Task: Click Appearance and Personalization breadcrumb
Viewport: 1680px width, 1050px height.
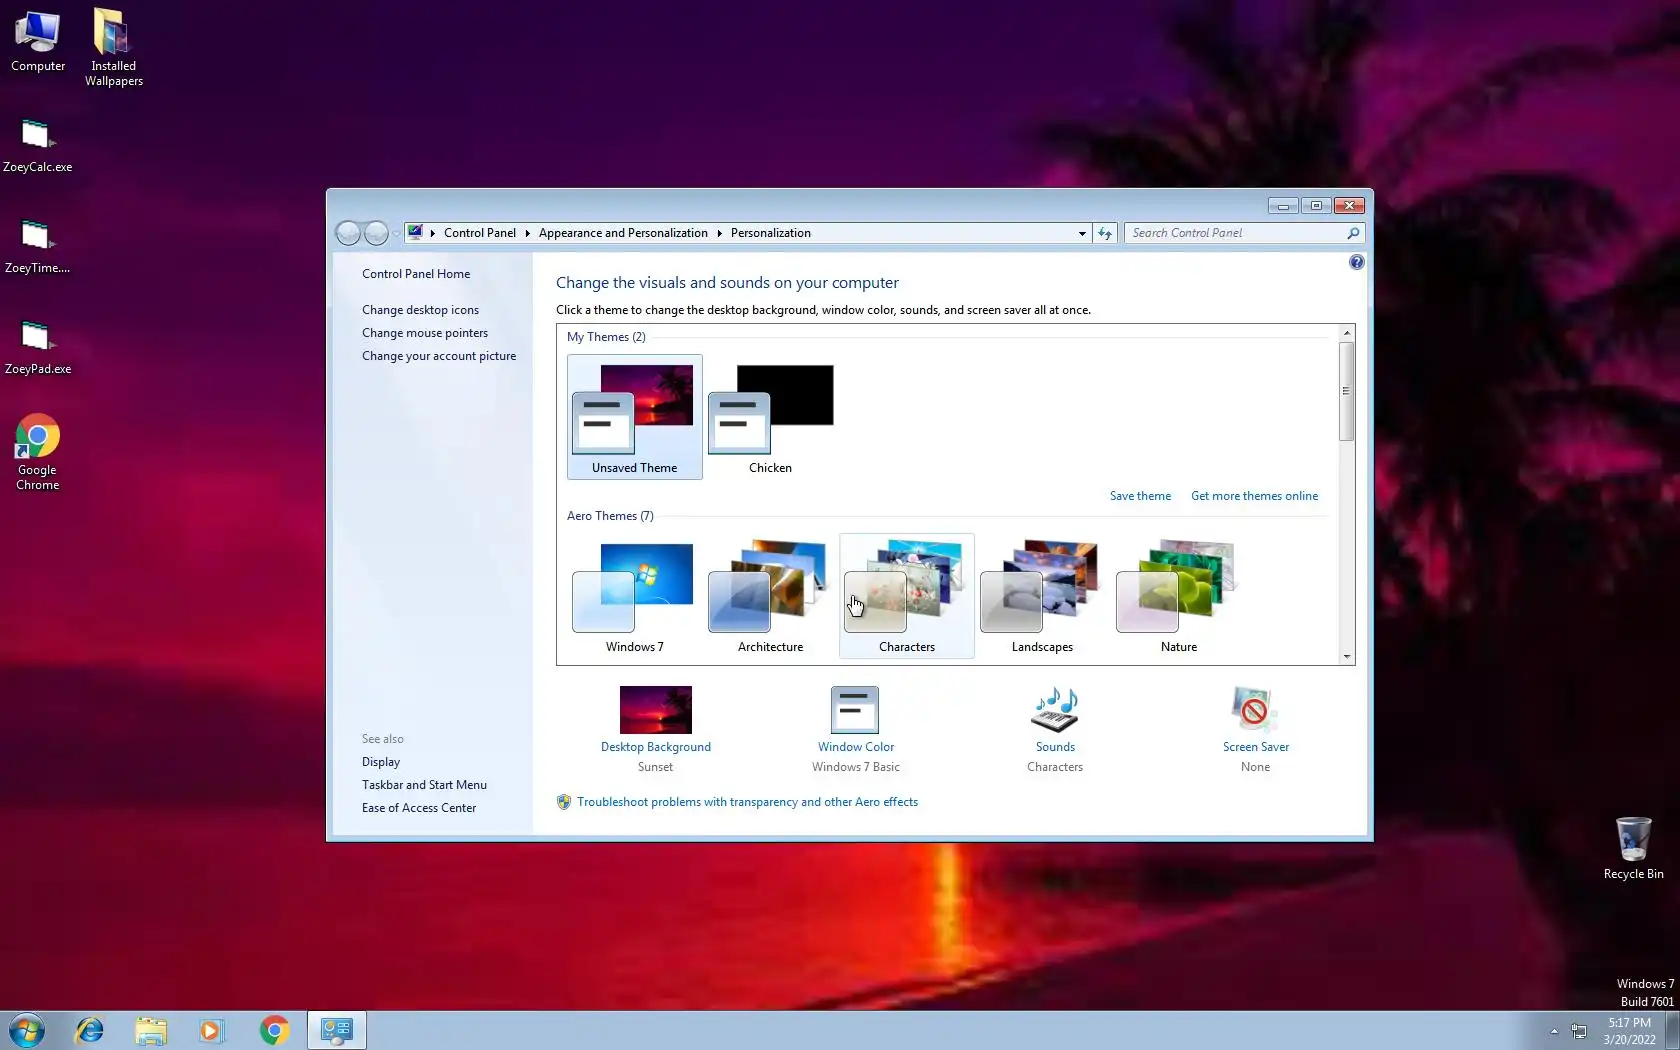Action: tap(623, 233)
